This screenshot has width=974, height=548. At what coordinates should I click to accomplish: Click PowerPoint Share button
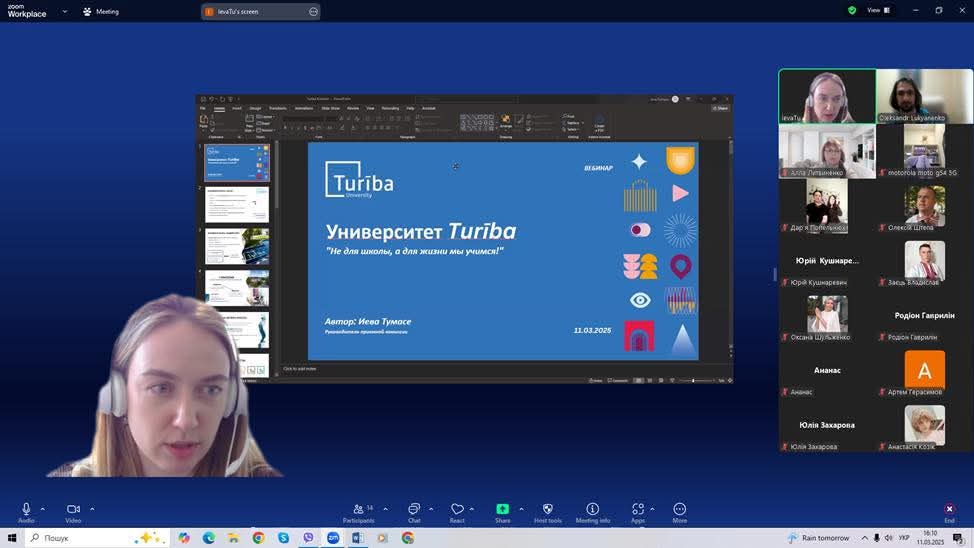[x=721, y=108]
